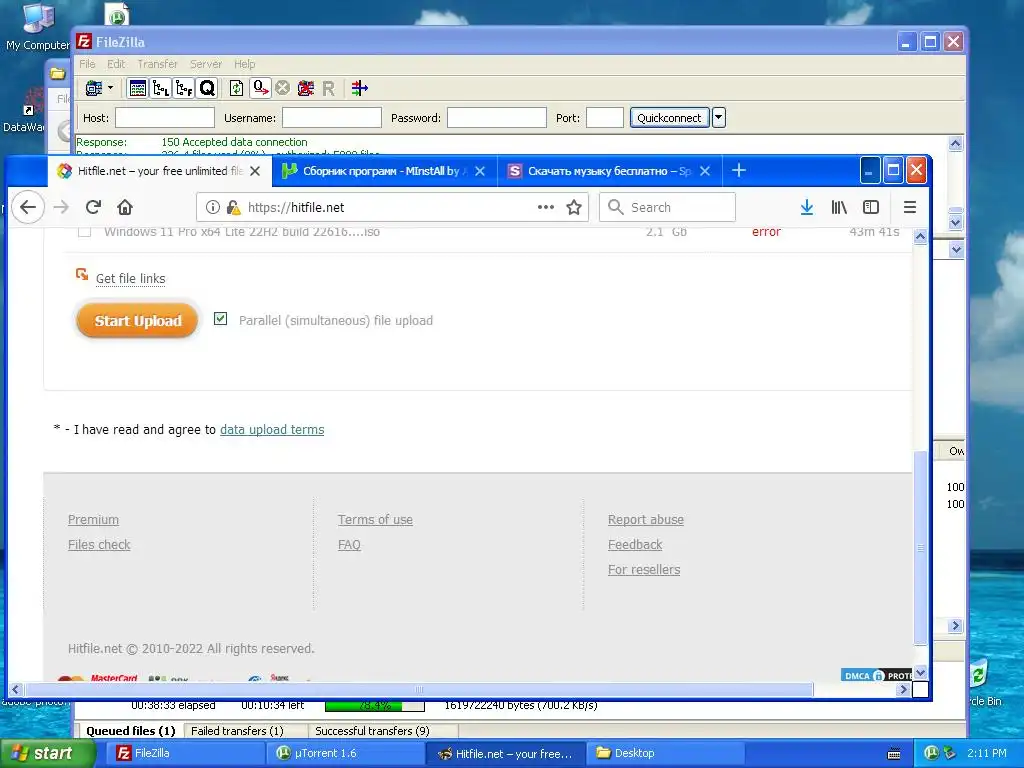The image size is (1024, 768).
Task: Open data upload terms link
Action: pos(272,429)
